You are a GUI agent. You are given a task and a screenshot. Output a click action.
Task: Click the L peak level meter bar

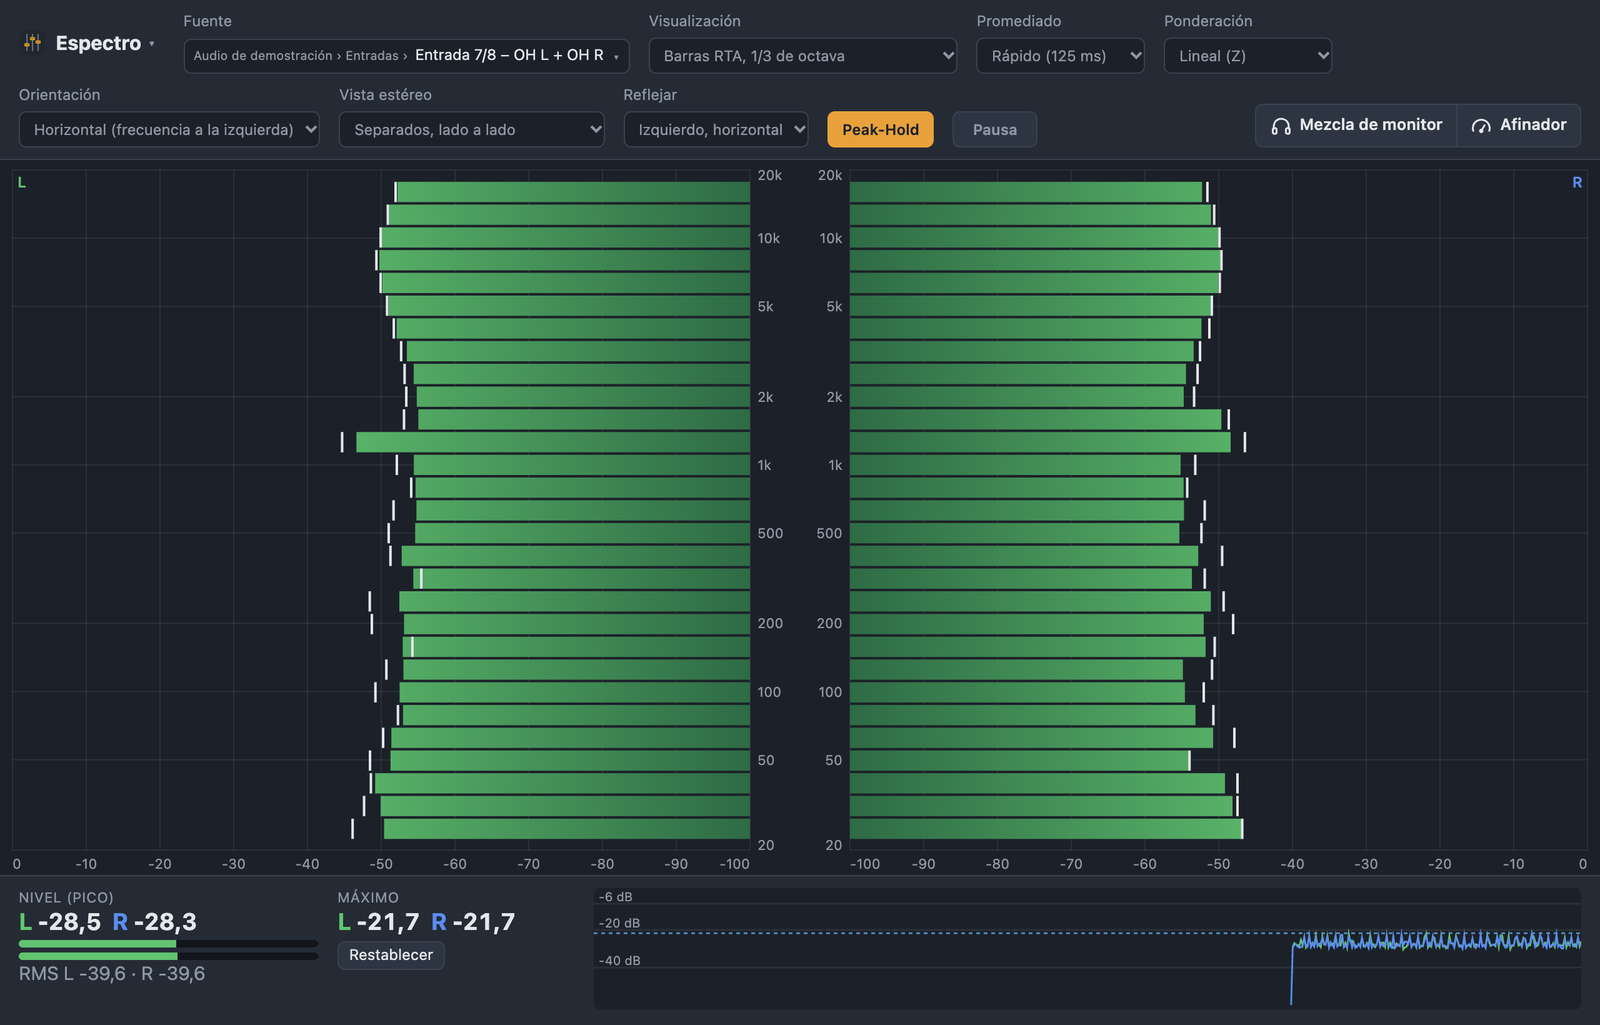point(168,944)
